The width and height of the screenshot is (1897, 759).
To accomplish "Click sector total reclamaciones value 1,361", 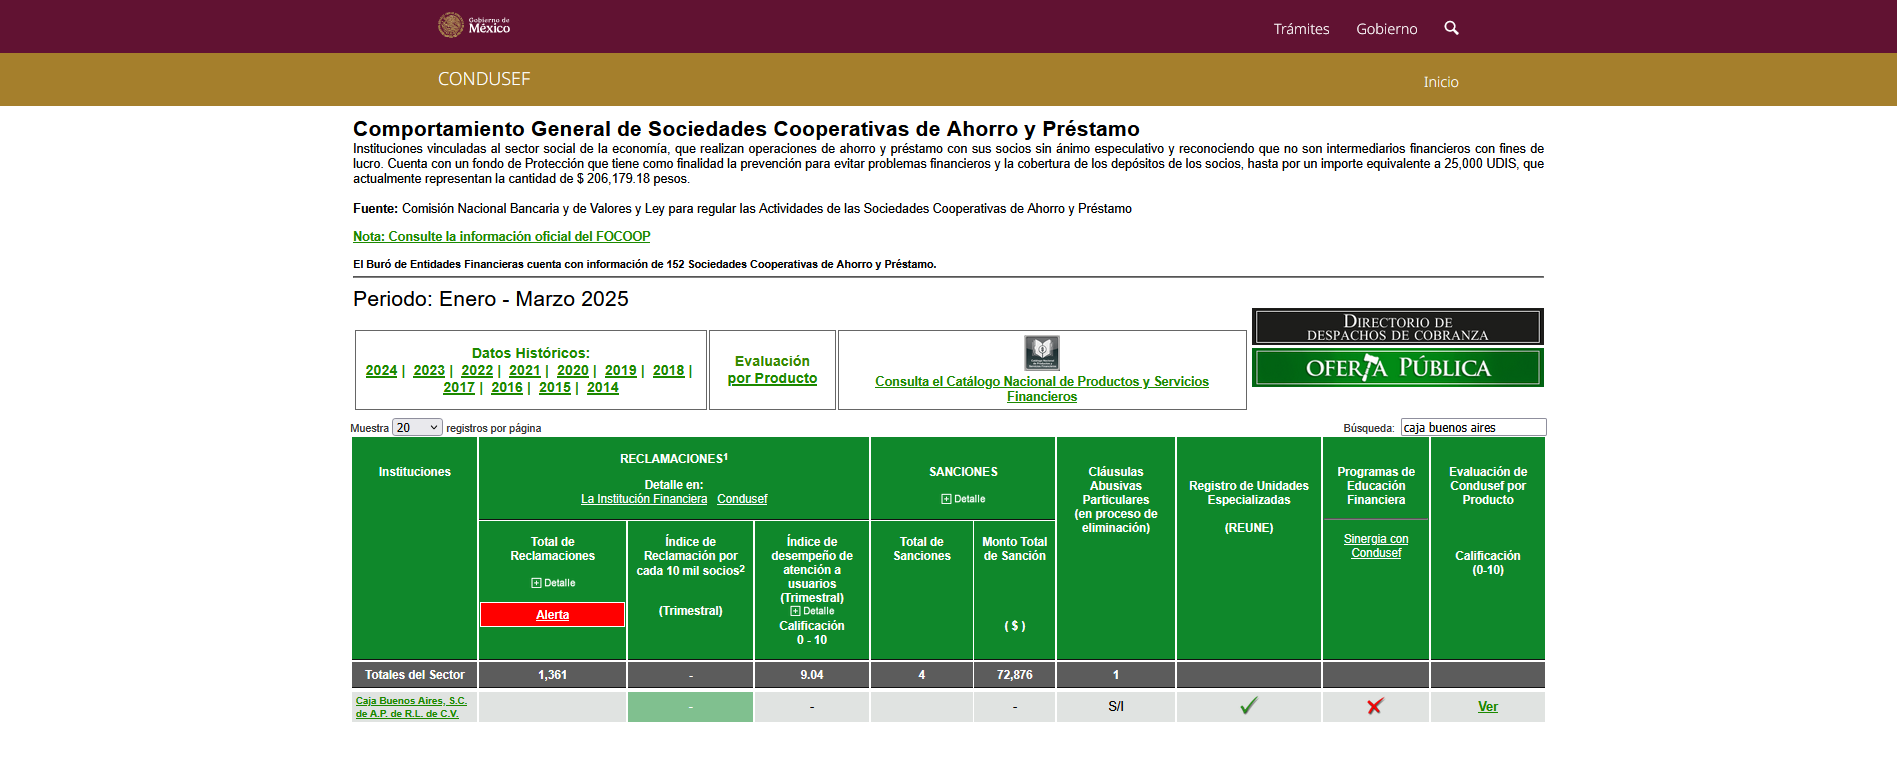I will click(552, 675).
